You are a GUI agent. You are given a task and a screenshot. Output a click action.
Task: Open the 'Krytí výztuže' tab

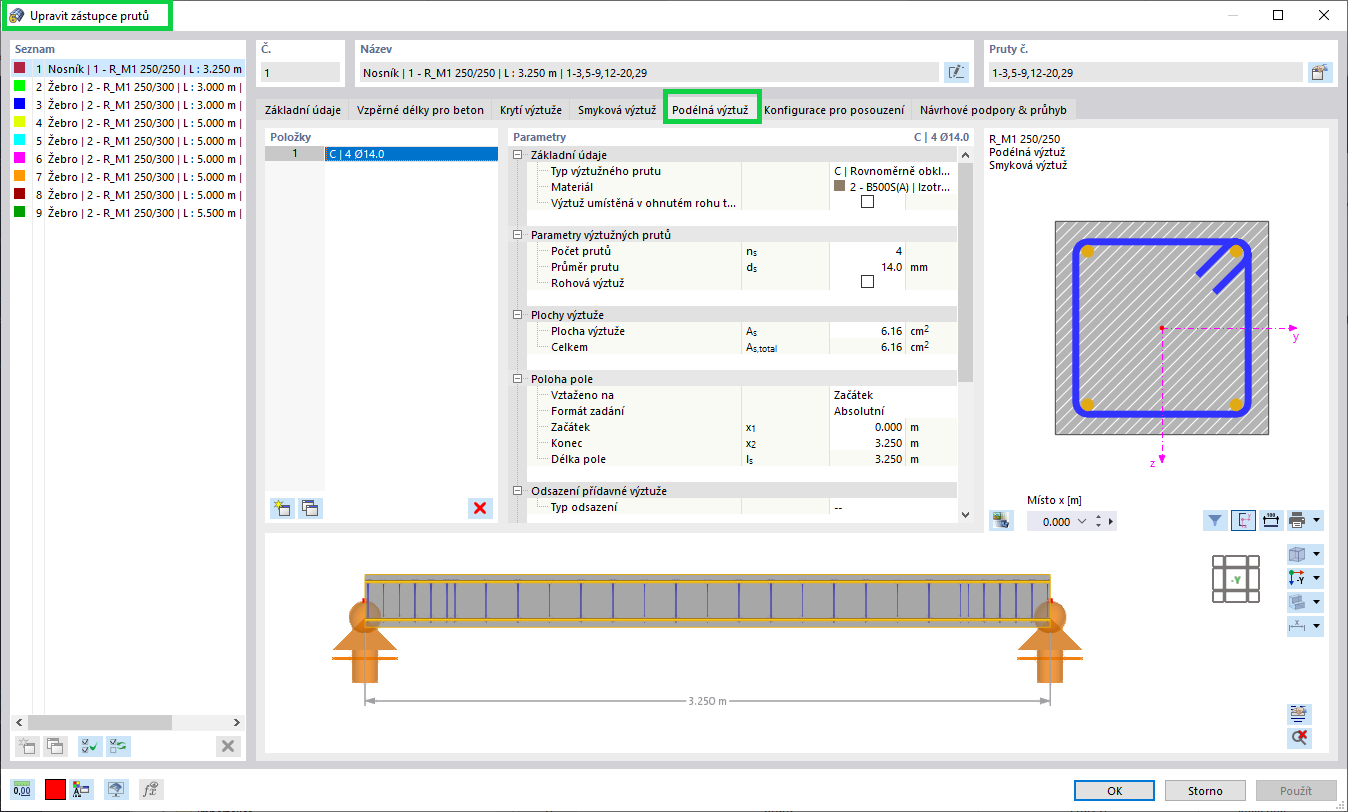(x=531, y=110)
